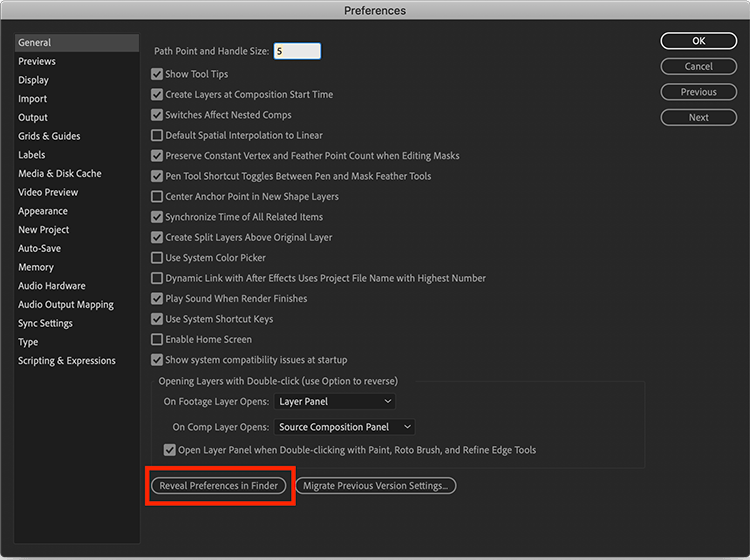The height and width of the screenshot is (560, 750).
Task: Open the On Comp Layer Opens dropdown
Action: (344, 427)
